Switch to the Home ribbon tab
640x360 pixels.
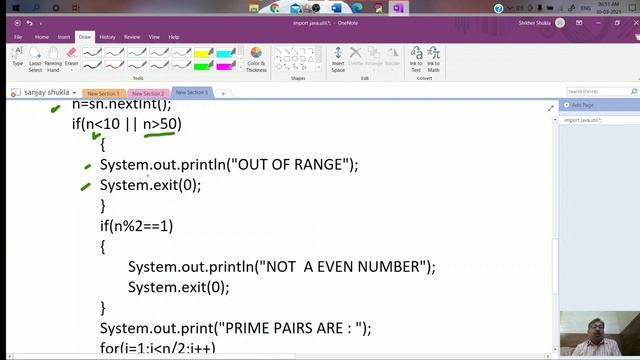click(42, 37)
